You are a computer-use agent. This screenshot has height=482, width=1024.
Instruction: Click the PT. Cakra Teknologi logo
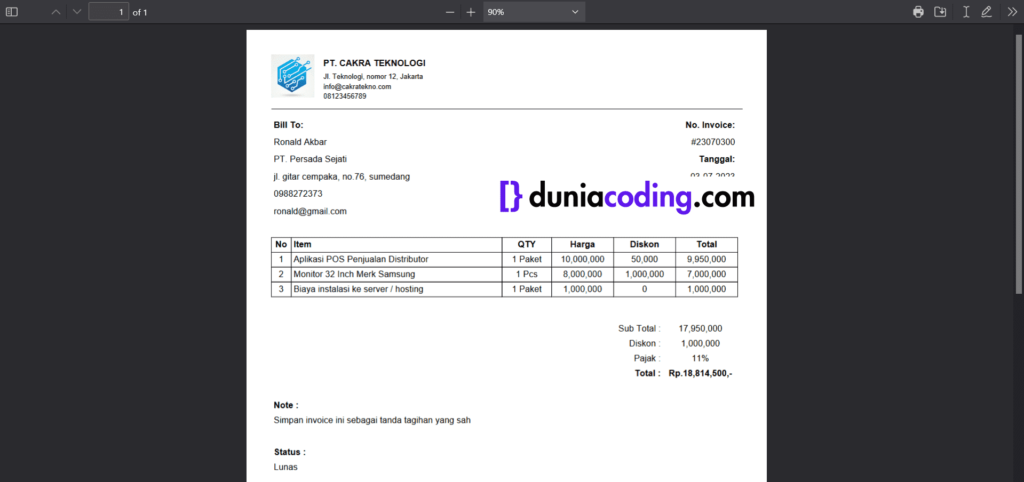(292, 76)
